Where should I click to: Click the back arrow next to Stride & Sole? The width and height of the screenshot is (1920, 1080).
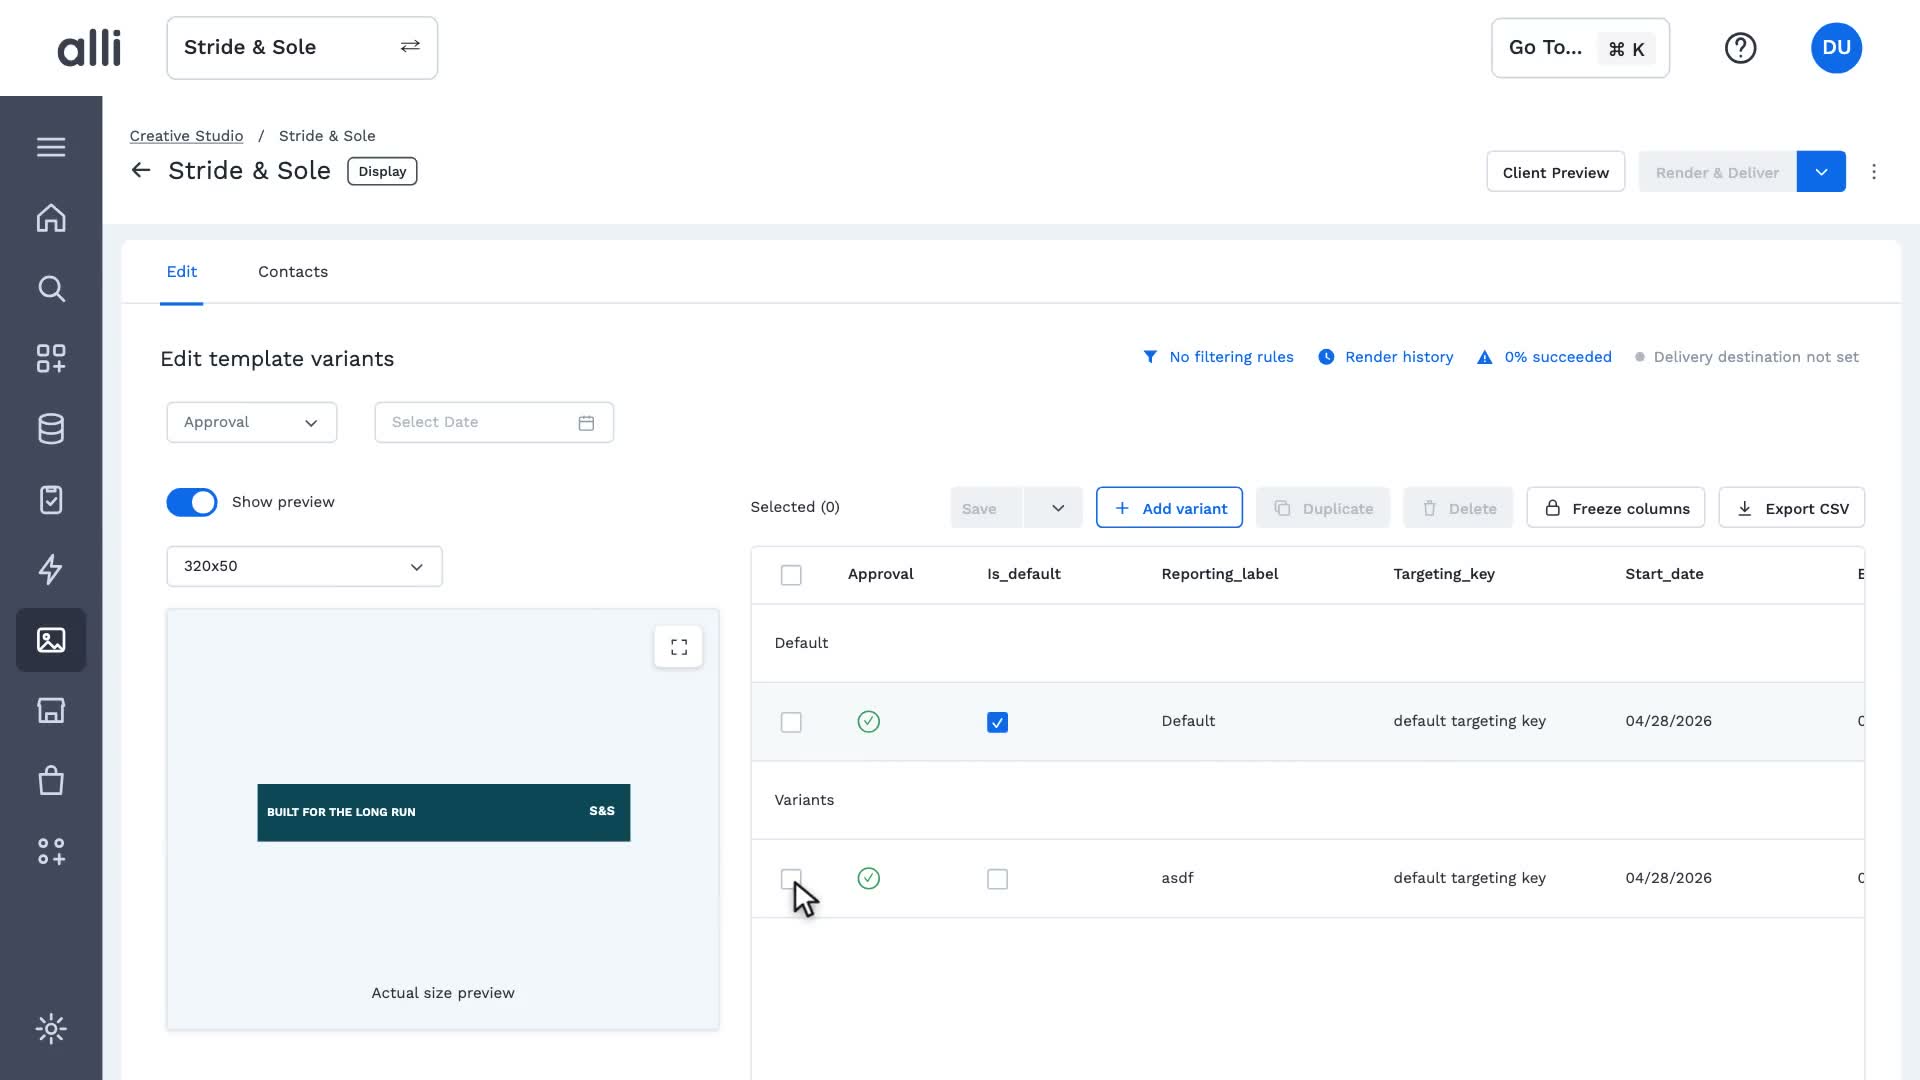(x=141, y=171)
